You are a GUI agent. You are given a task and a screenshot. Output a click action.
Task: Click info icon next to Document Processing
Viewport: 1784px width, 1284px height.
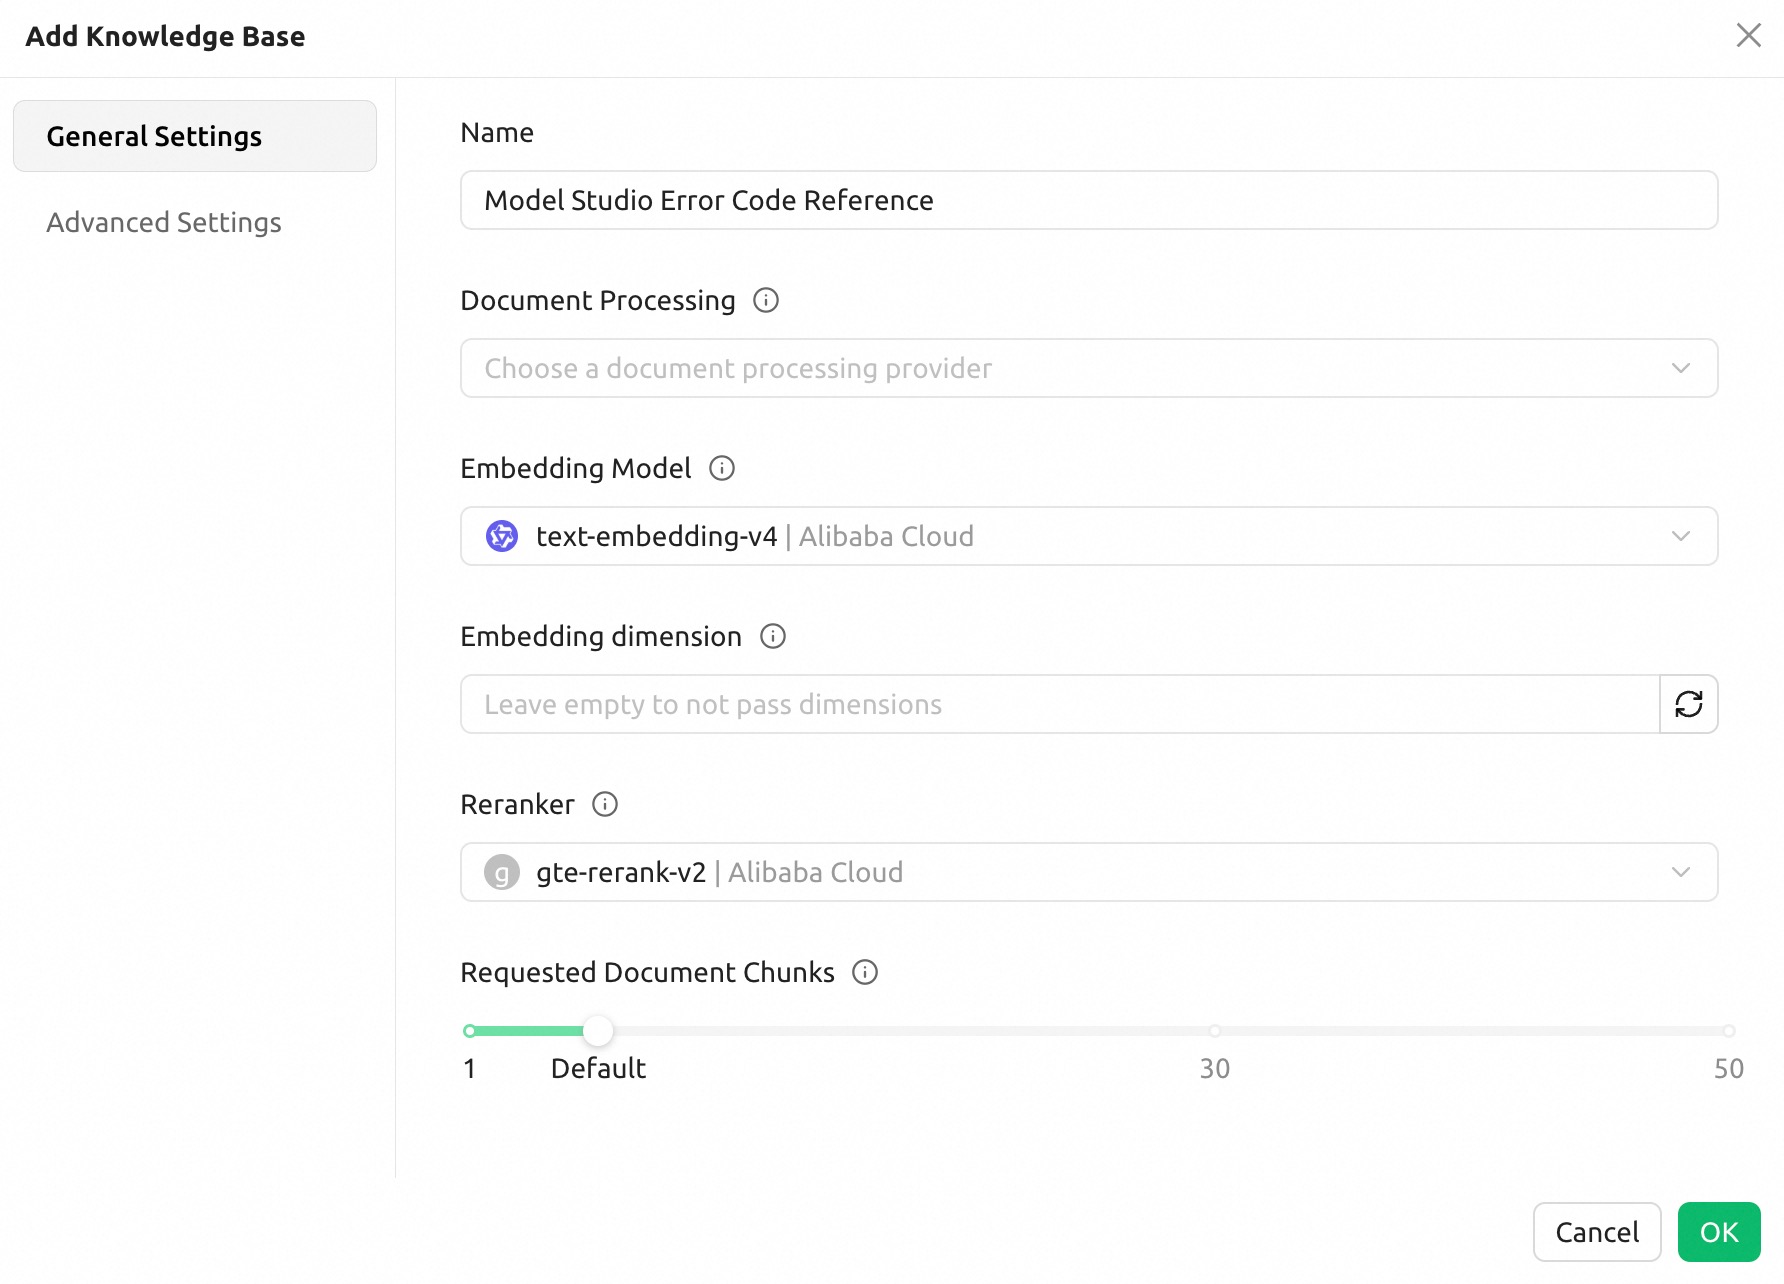tap(766, 300)
